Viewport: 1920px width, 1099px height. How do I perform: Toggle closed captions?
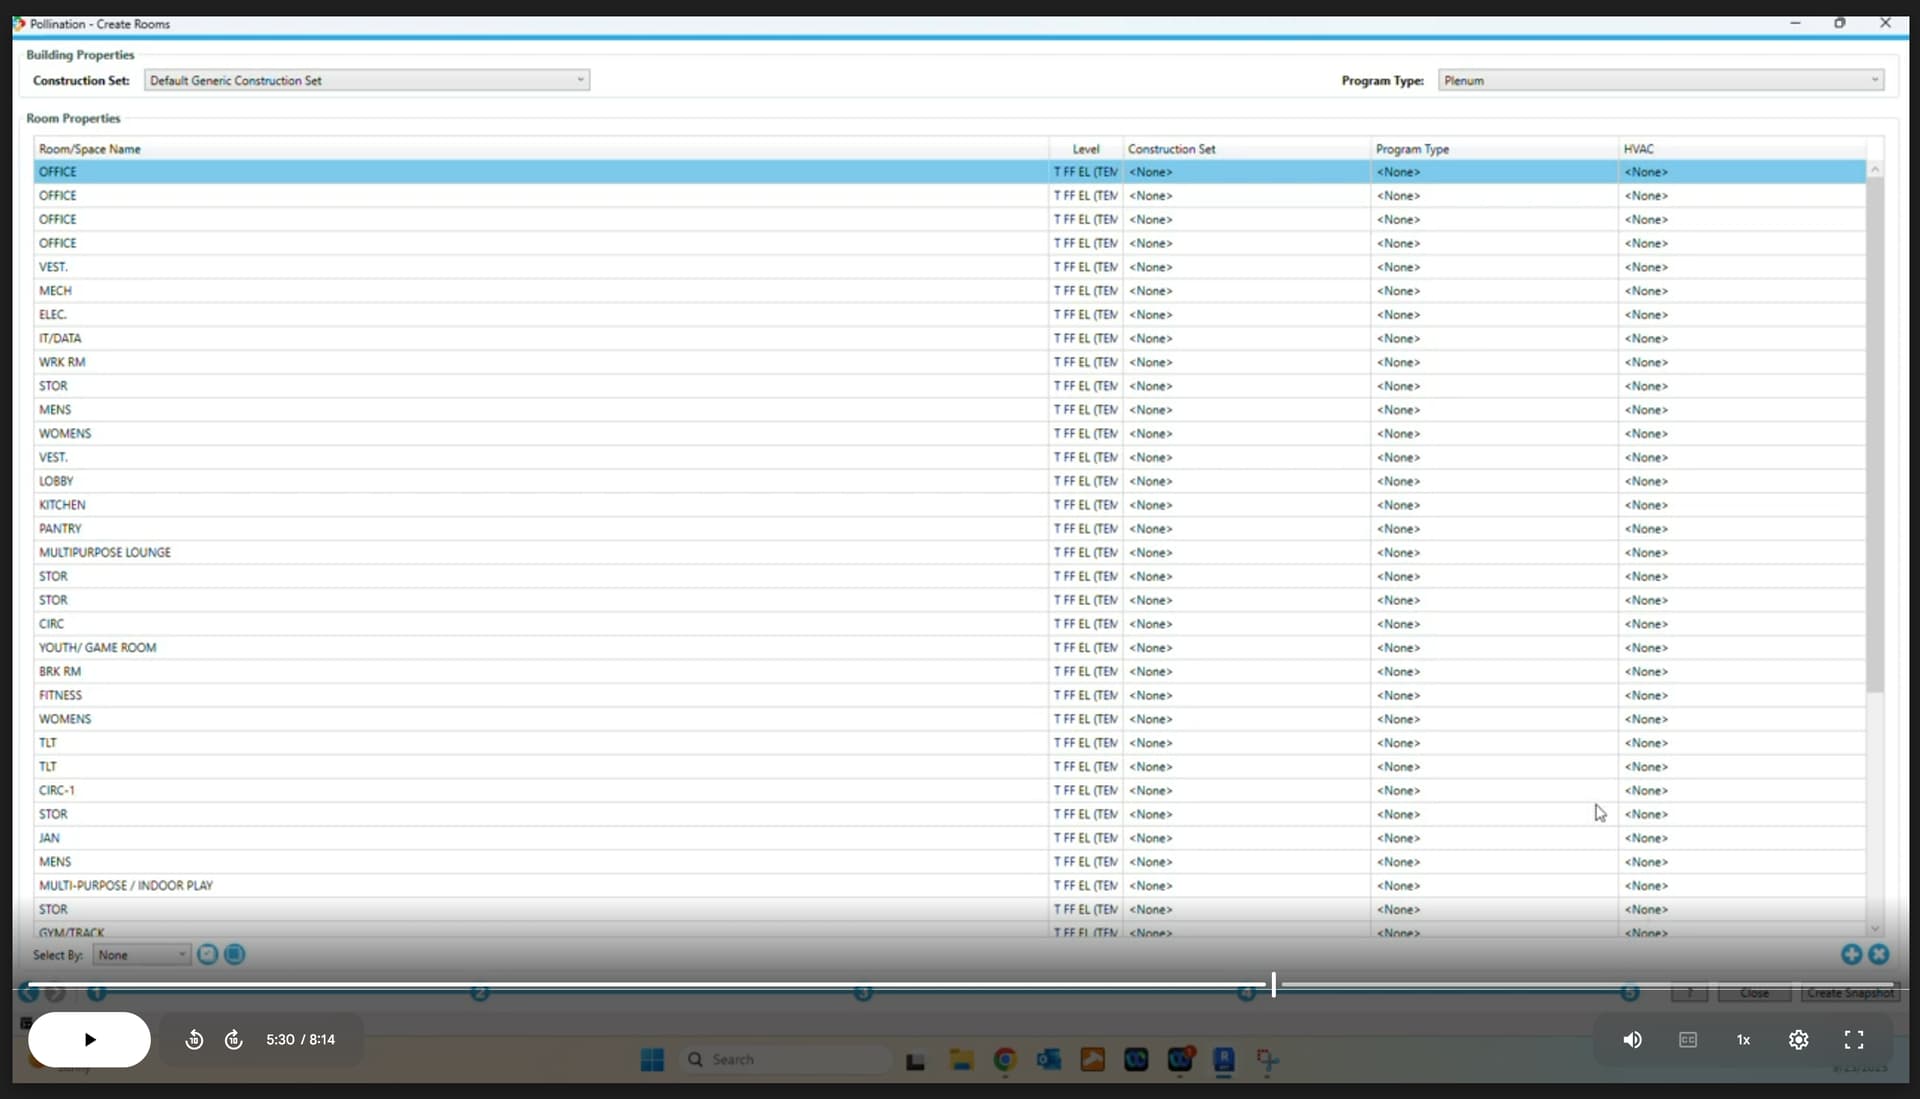point(1688,1040)
